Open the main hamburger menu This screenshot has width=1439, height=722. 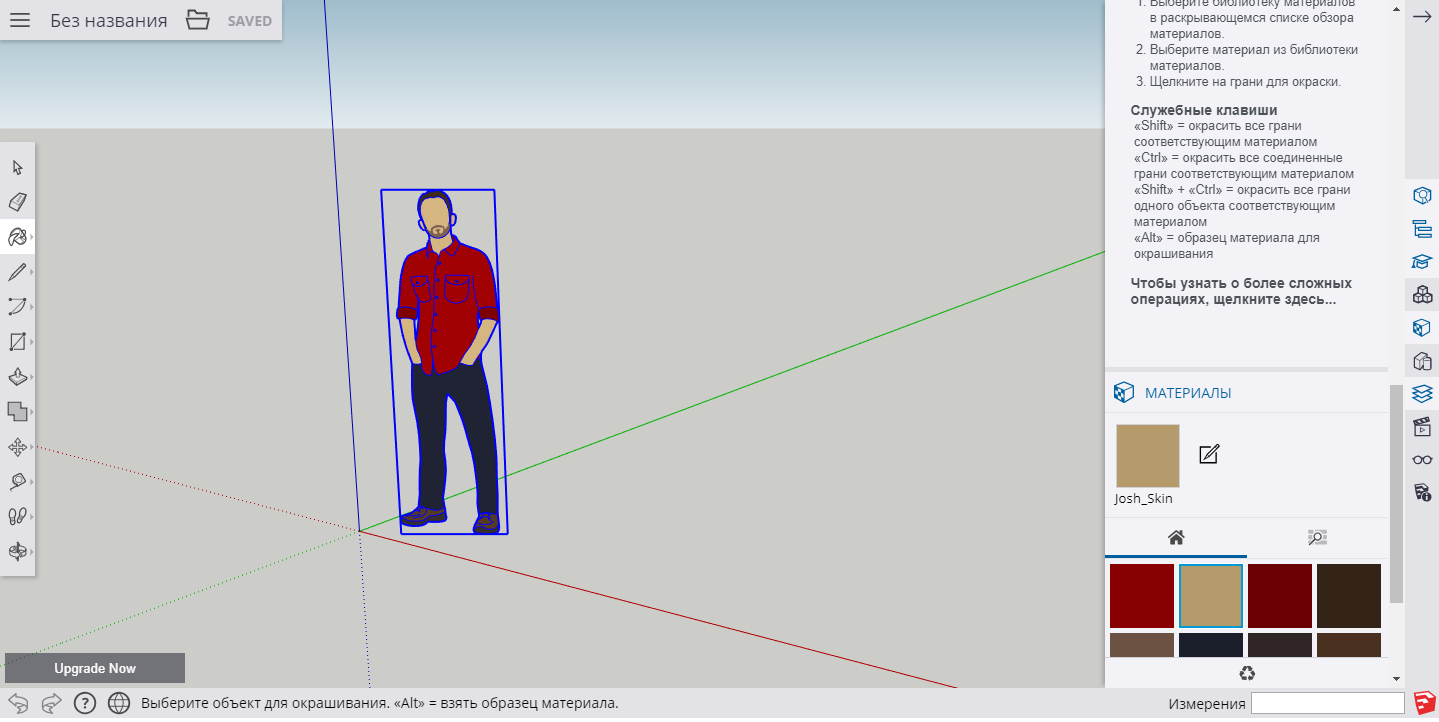click(19, 19)
